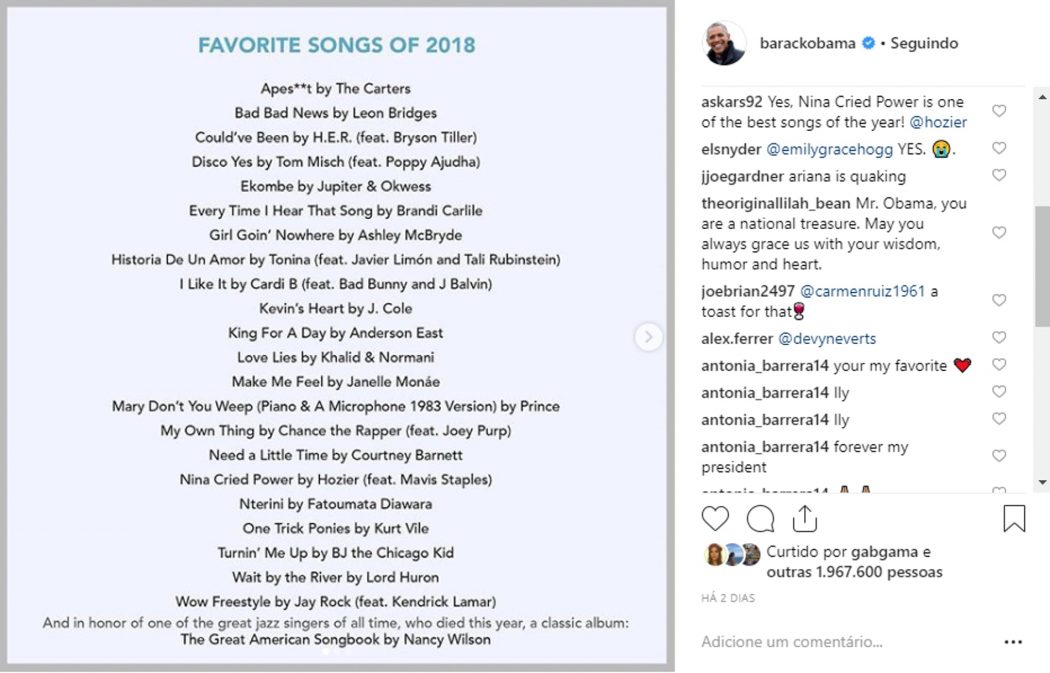Image resolution: width=1050 pixels, height=673 pixels.
Task: Open the @hozier mention link
Action: (x=938, y=122)
